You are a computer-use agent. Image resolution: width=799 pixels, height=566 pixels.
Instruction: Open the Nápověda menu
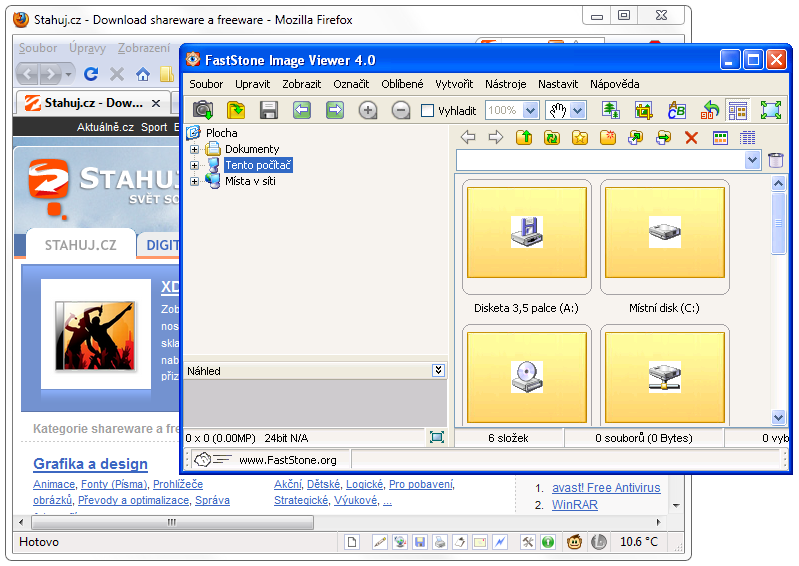(x=615, y=84)
